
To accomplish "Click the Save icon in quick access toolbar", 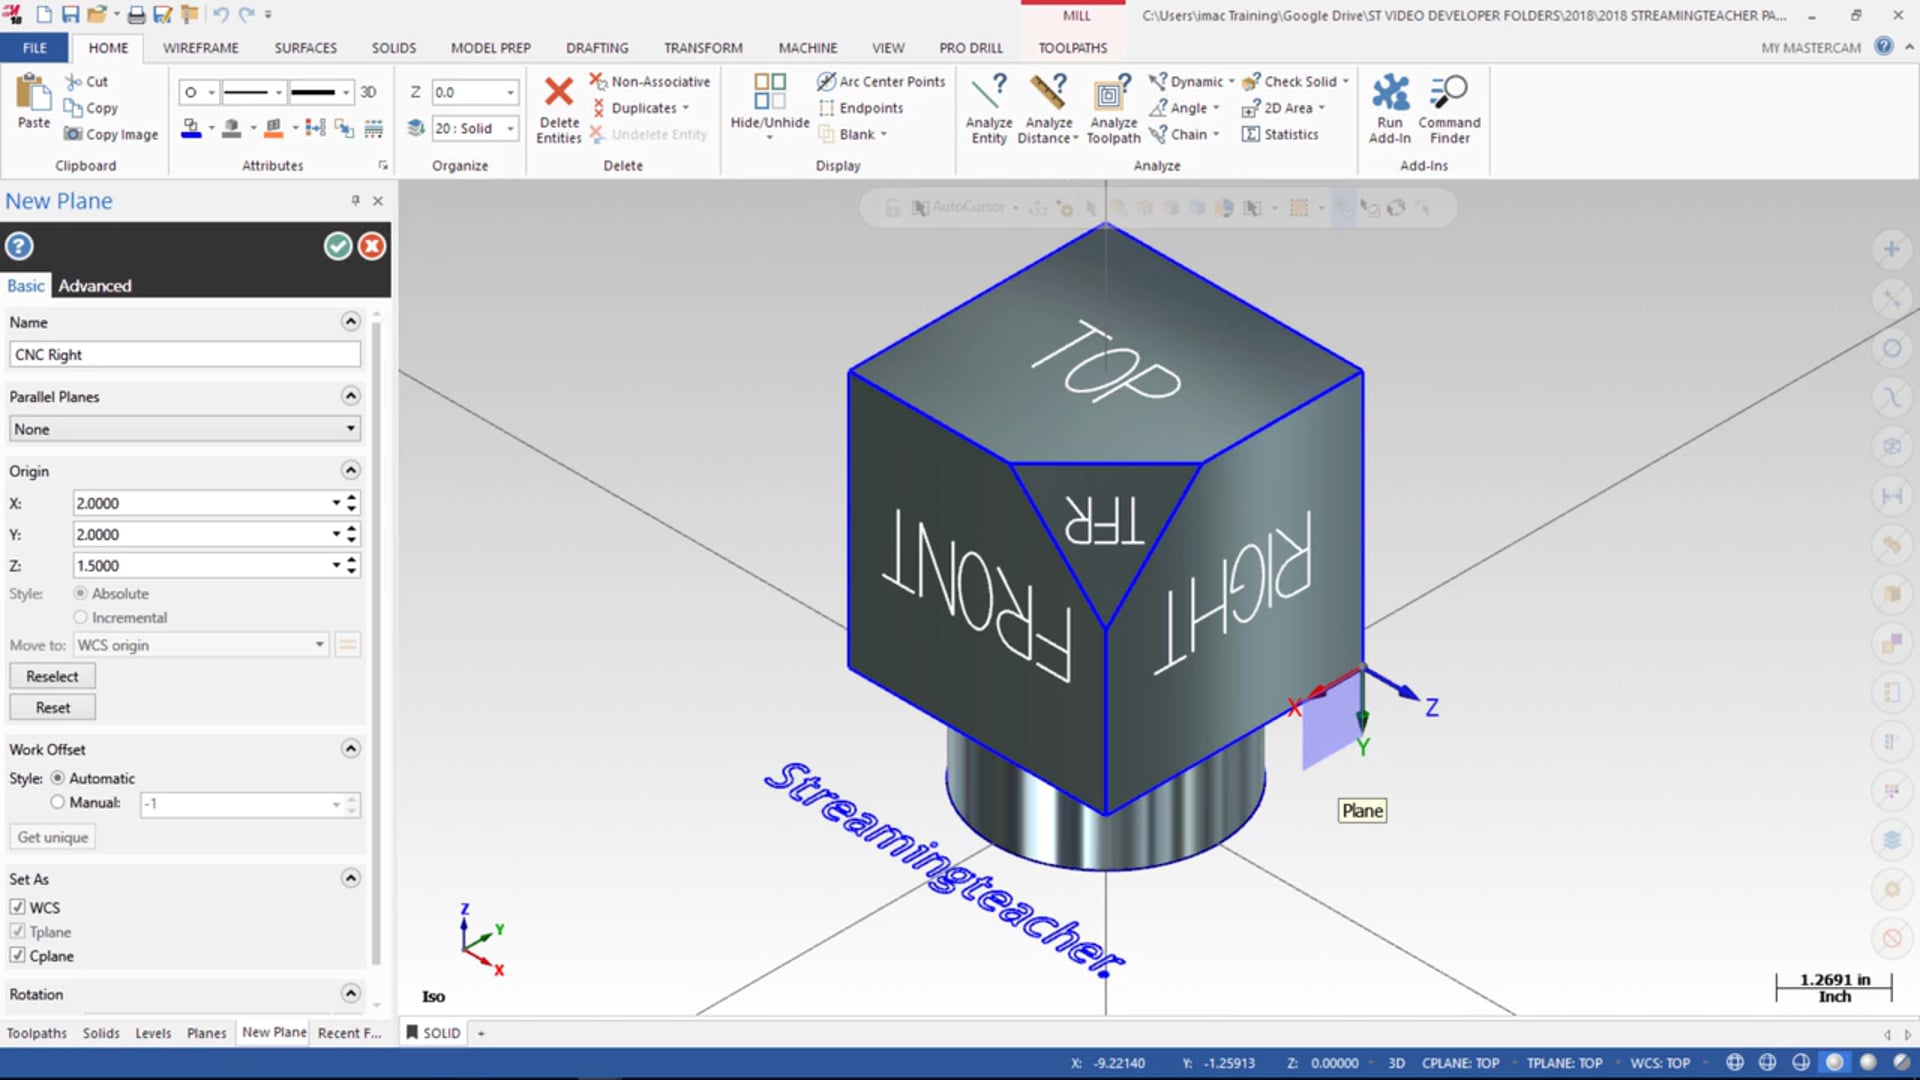I will [x=70, y=14].
